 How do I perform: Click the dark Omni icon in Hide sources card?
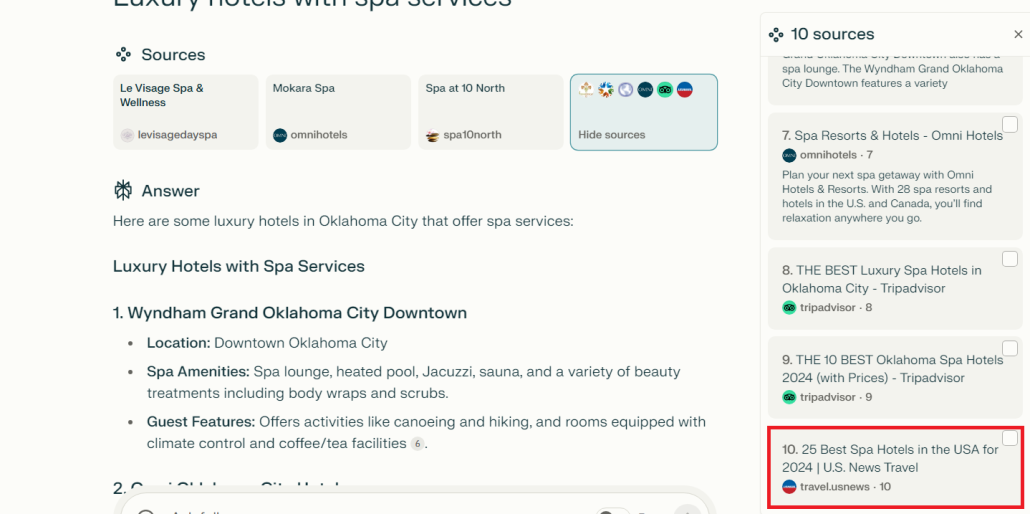click(x=645, y=89)
